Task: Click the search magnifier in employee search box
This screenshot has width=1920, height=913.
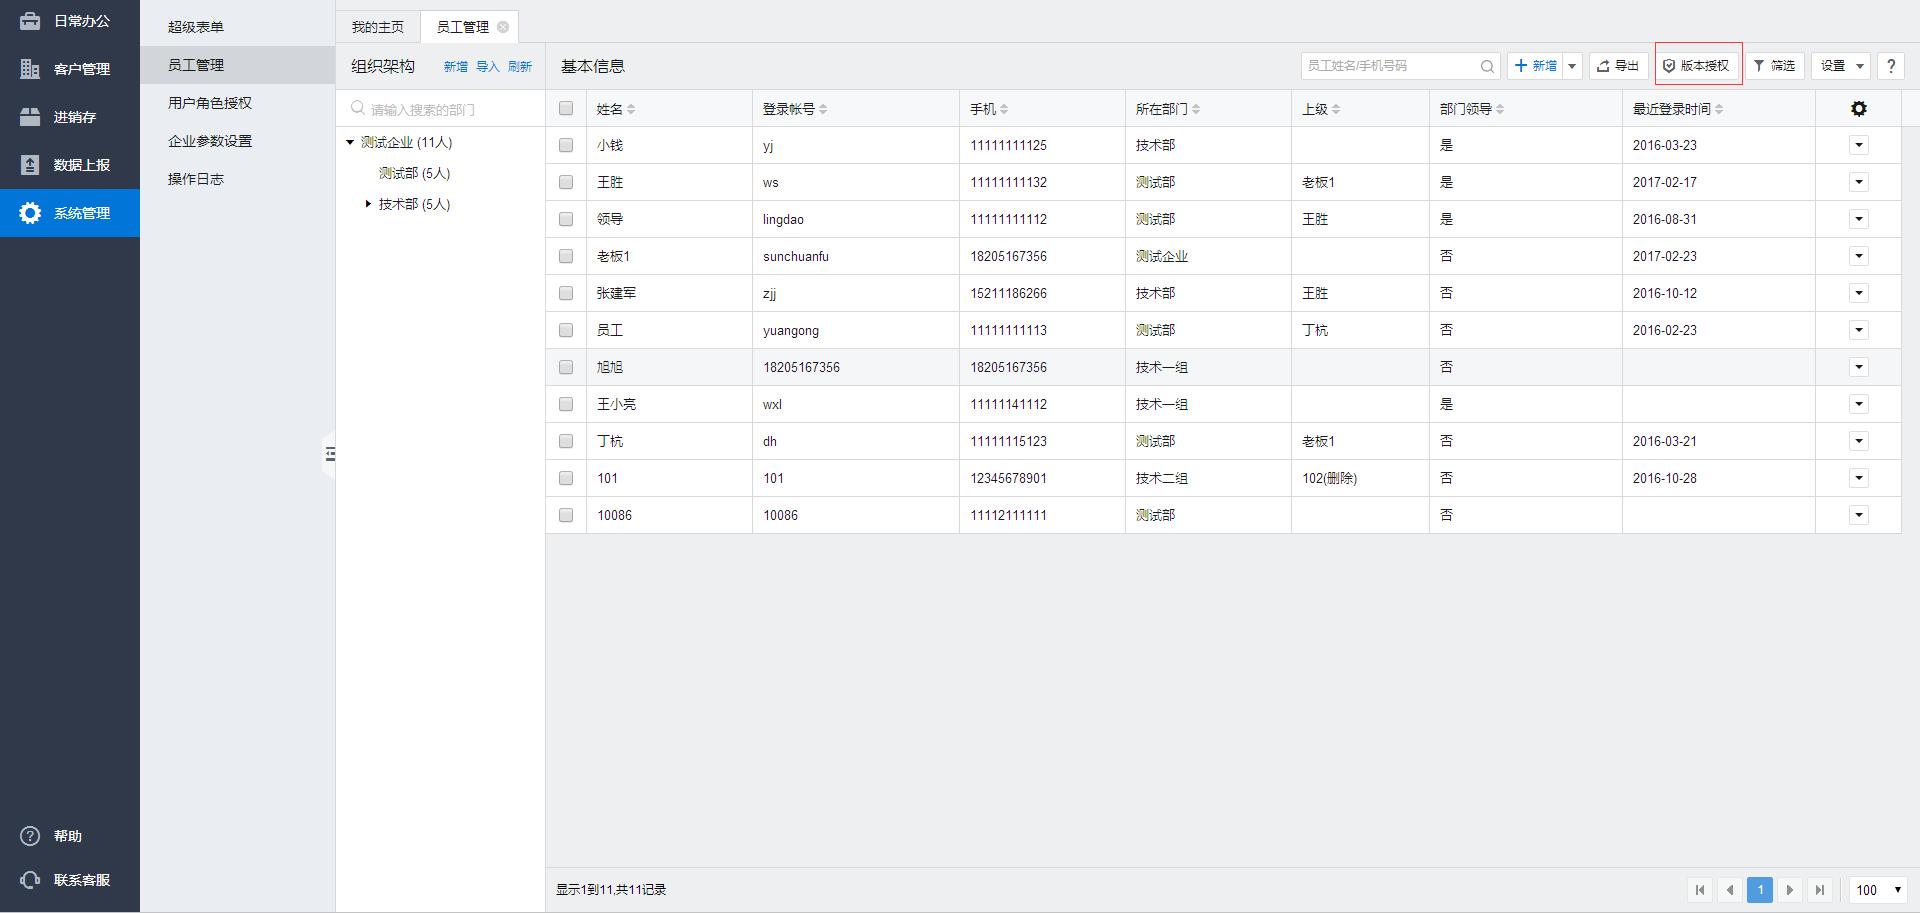Action: pos(1487,66)
